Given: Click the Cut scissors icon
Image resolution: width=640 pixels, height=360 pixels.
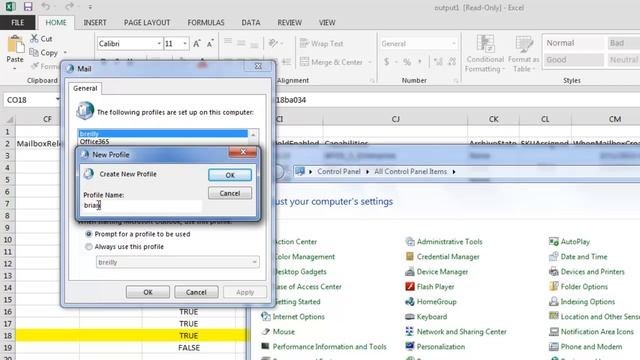Looking at the screenshot, I should pyautogui.click(x=34, y=38).
